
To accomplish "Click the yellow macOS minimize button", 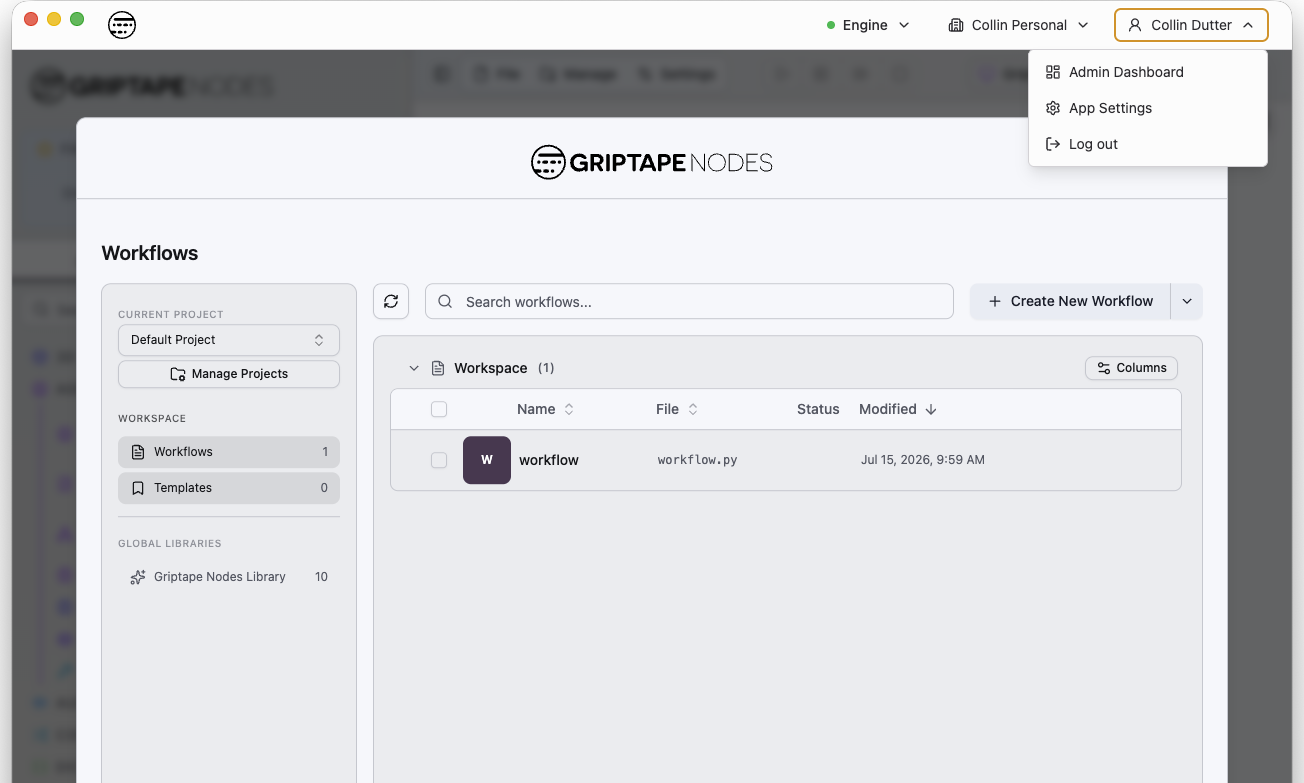I will 54,19.
